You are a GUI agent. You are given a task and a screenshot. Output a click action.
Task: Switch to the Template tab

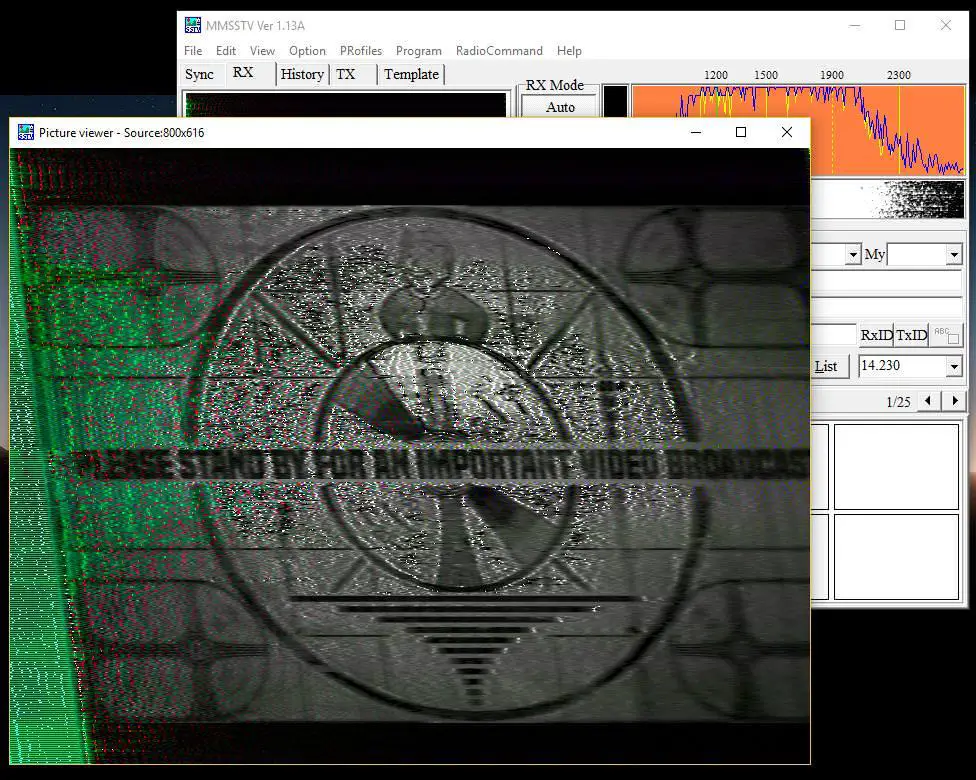tap(411, 74)
